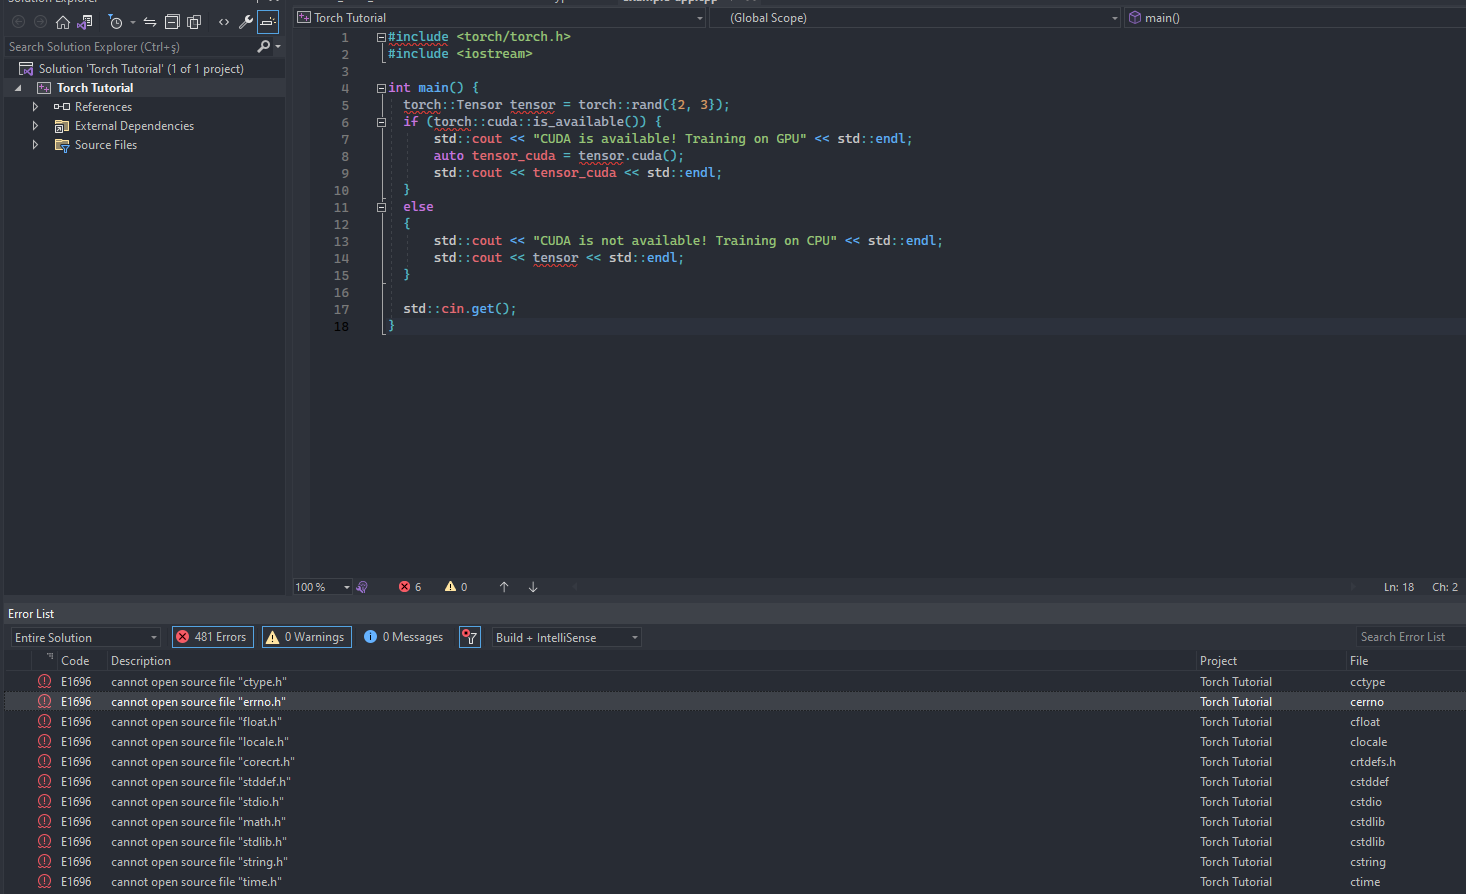
Task: Go to previous issue with up arrow
Action: (504, 587)
